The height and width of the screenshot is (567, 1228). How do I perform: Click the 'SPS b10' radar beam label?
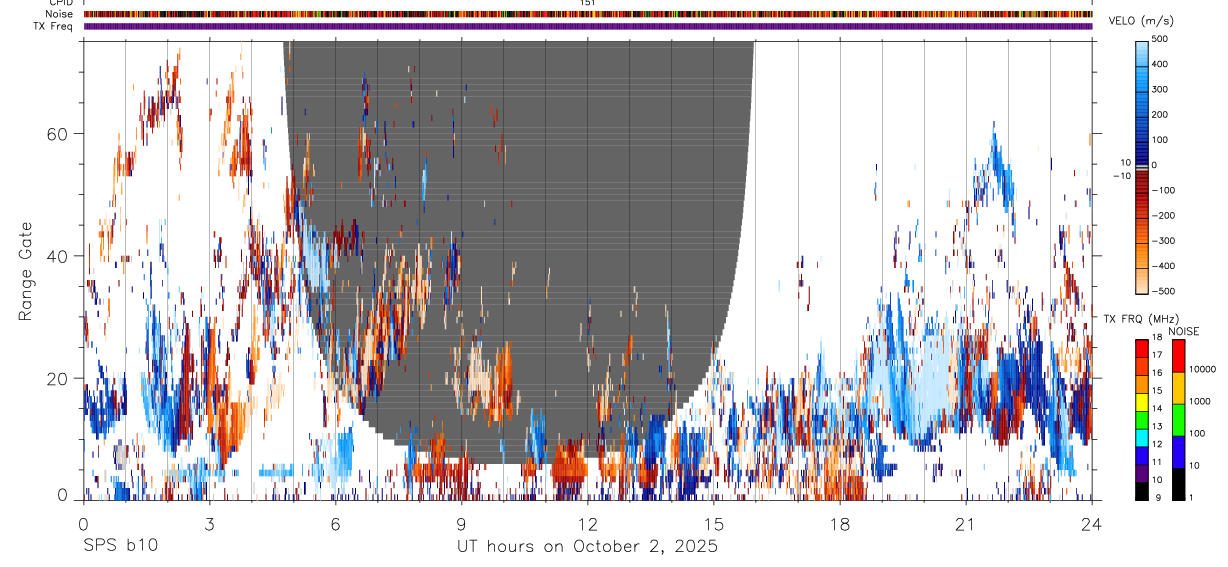tap(120, 546)
